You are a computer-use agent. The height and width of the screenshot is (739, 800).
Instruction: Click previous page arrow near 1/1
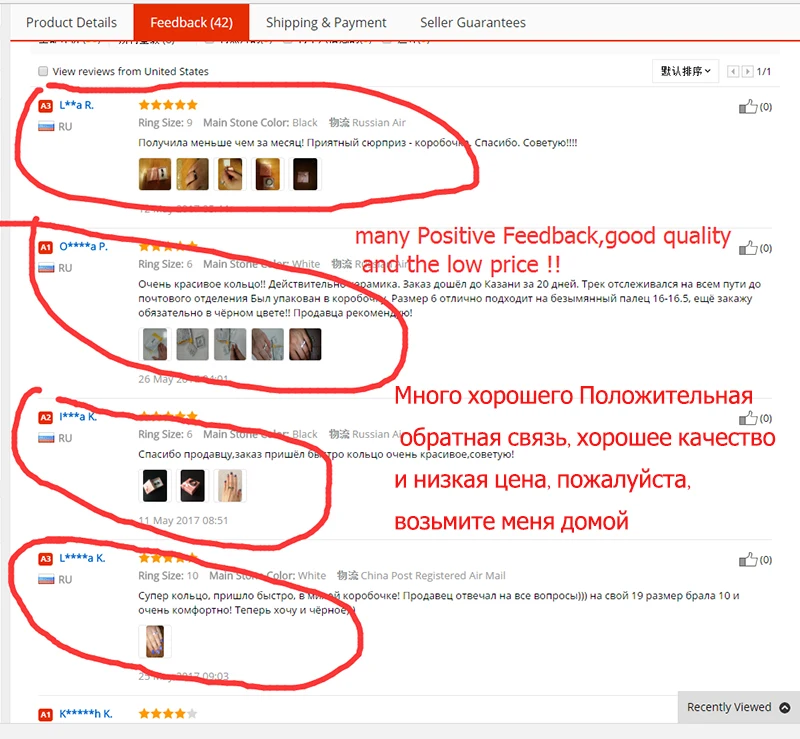733,71
